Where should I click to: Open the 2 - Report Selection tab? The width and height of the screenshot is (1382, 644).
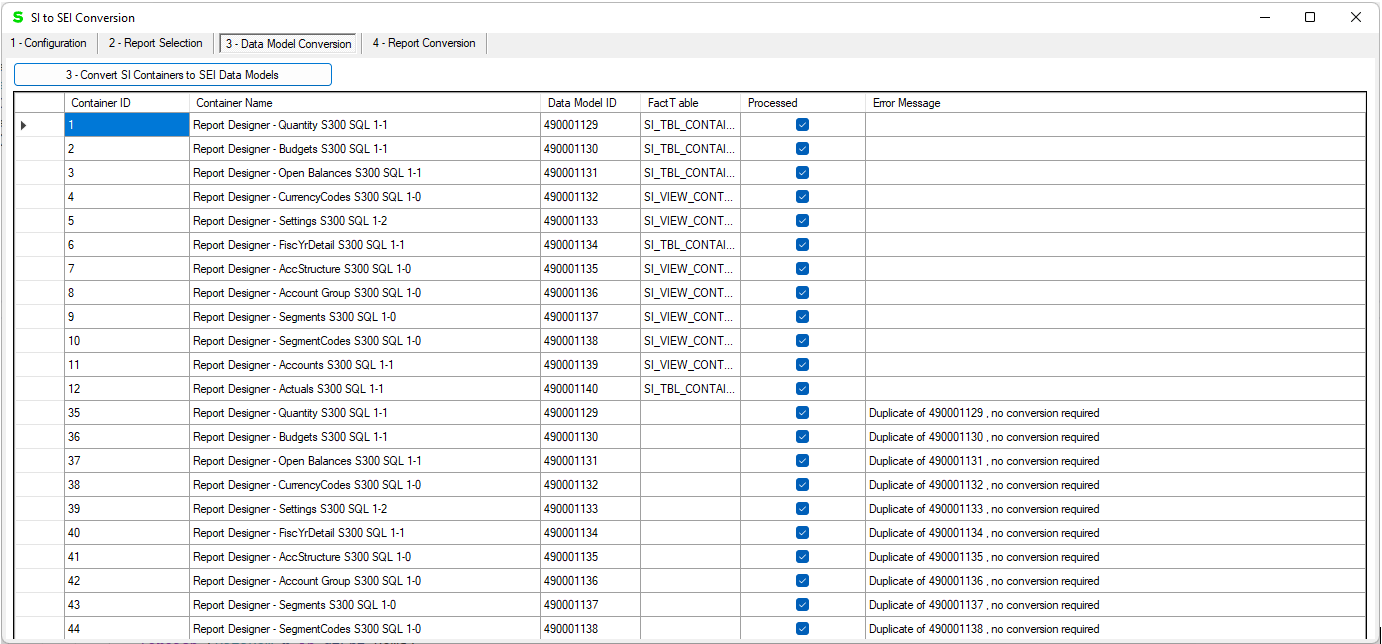(155, 43)
